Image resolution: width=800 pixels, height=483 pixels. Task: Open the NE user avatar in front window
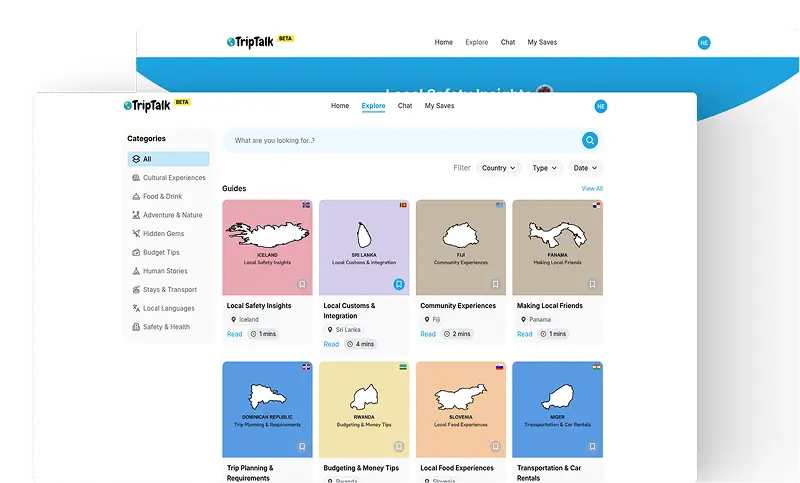601,106
